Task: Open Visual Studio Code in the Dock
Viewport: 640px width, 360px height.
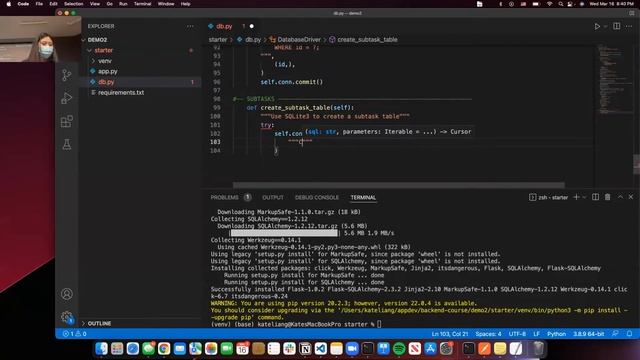Action: coord(321,349)
